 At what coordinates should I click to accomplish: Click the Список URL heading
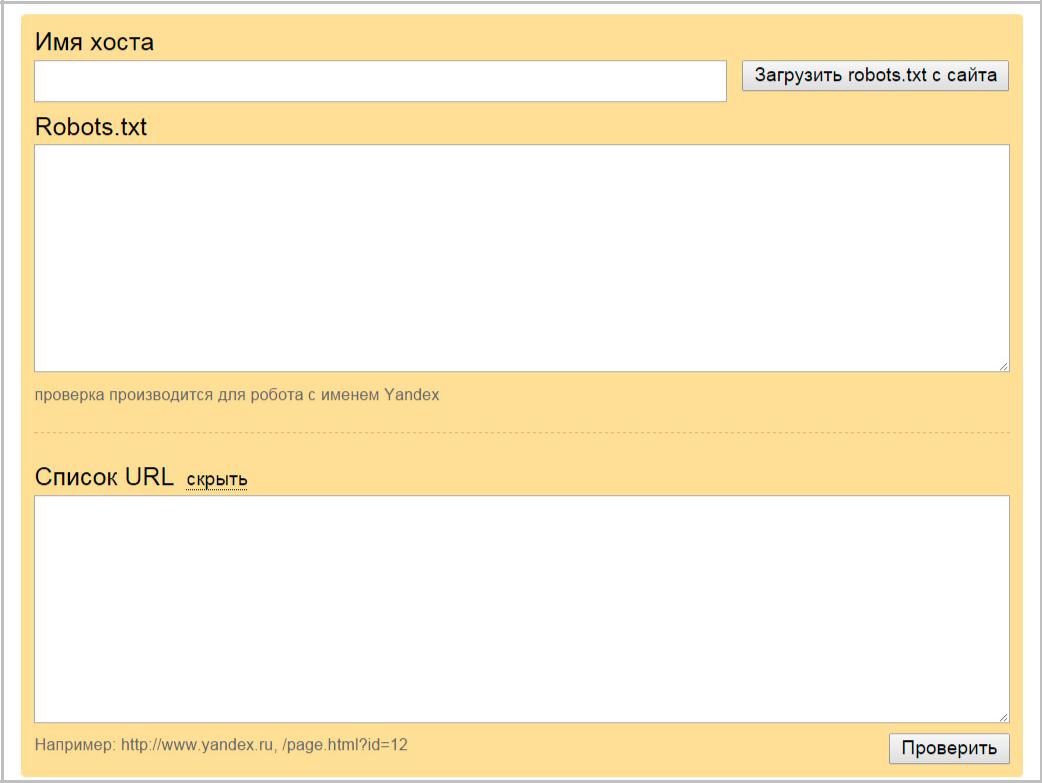click(x=104, y=477)
